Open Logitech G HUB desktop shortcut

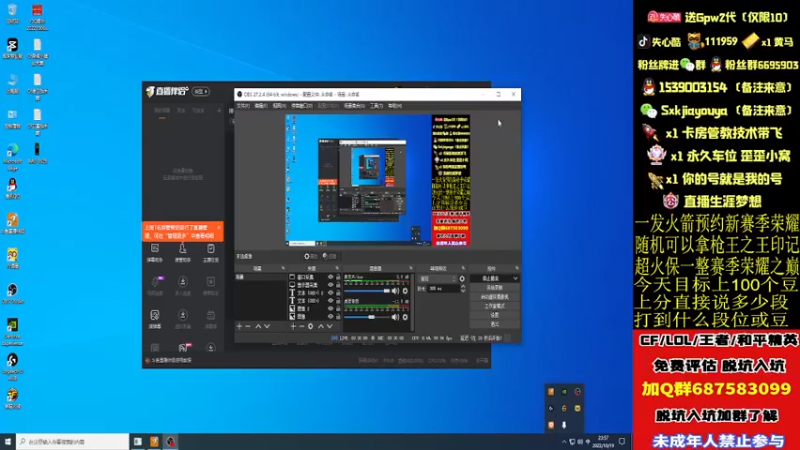[12, 367]
